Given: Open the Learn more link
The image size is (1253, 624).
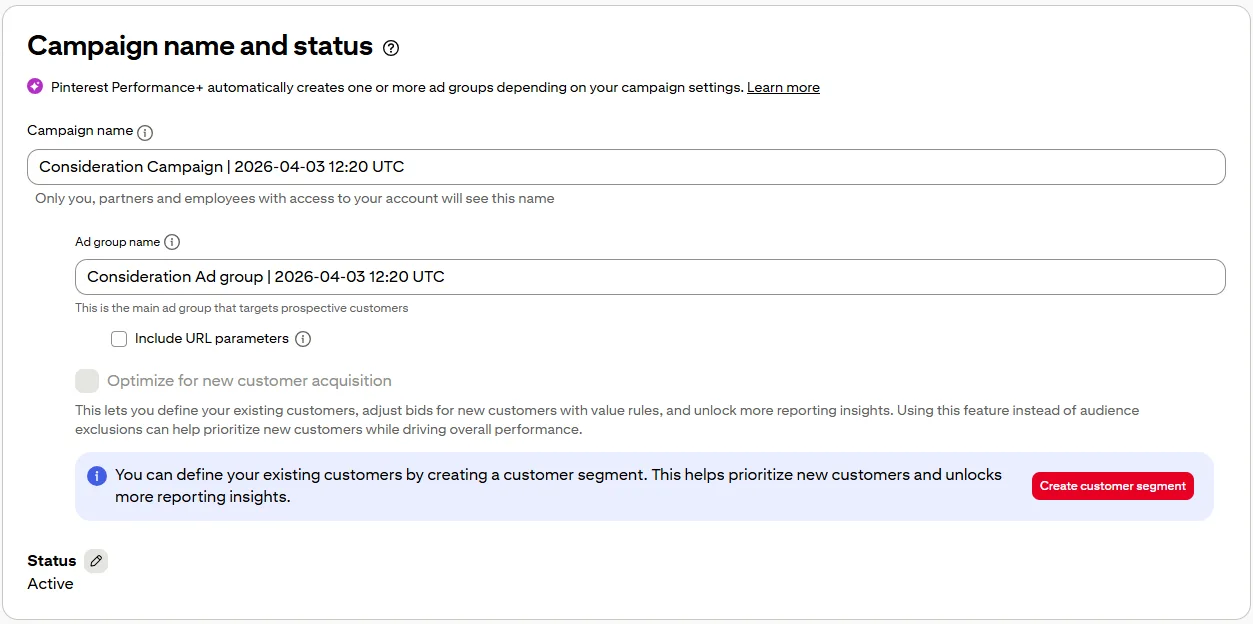Looking at the screenshot, I should click(x=783, y=88).
